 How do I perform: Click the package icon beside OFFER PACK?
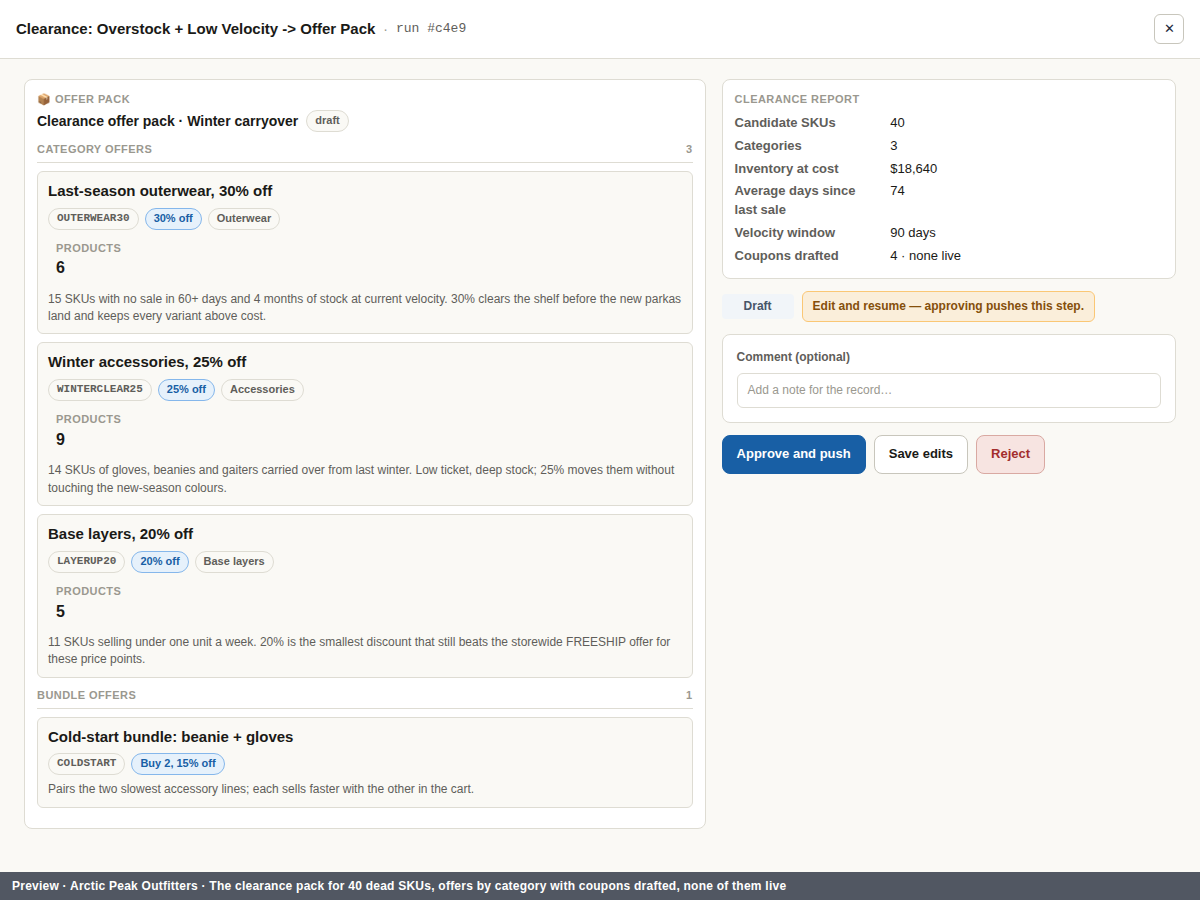pyautogui.click(x=44, y=99)
